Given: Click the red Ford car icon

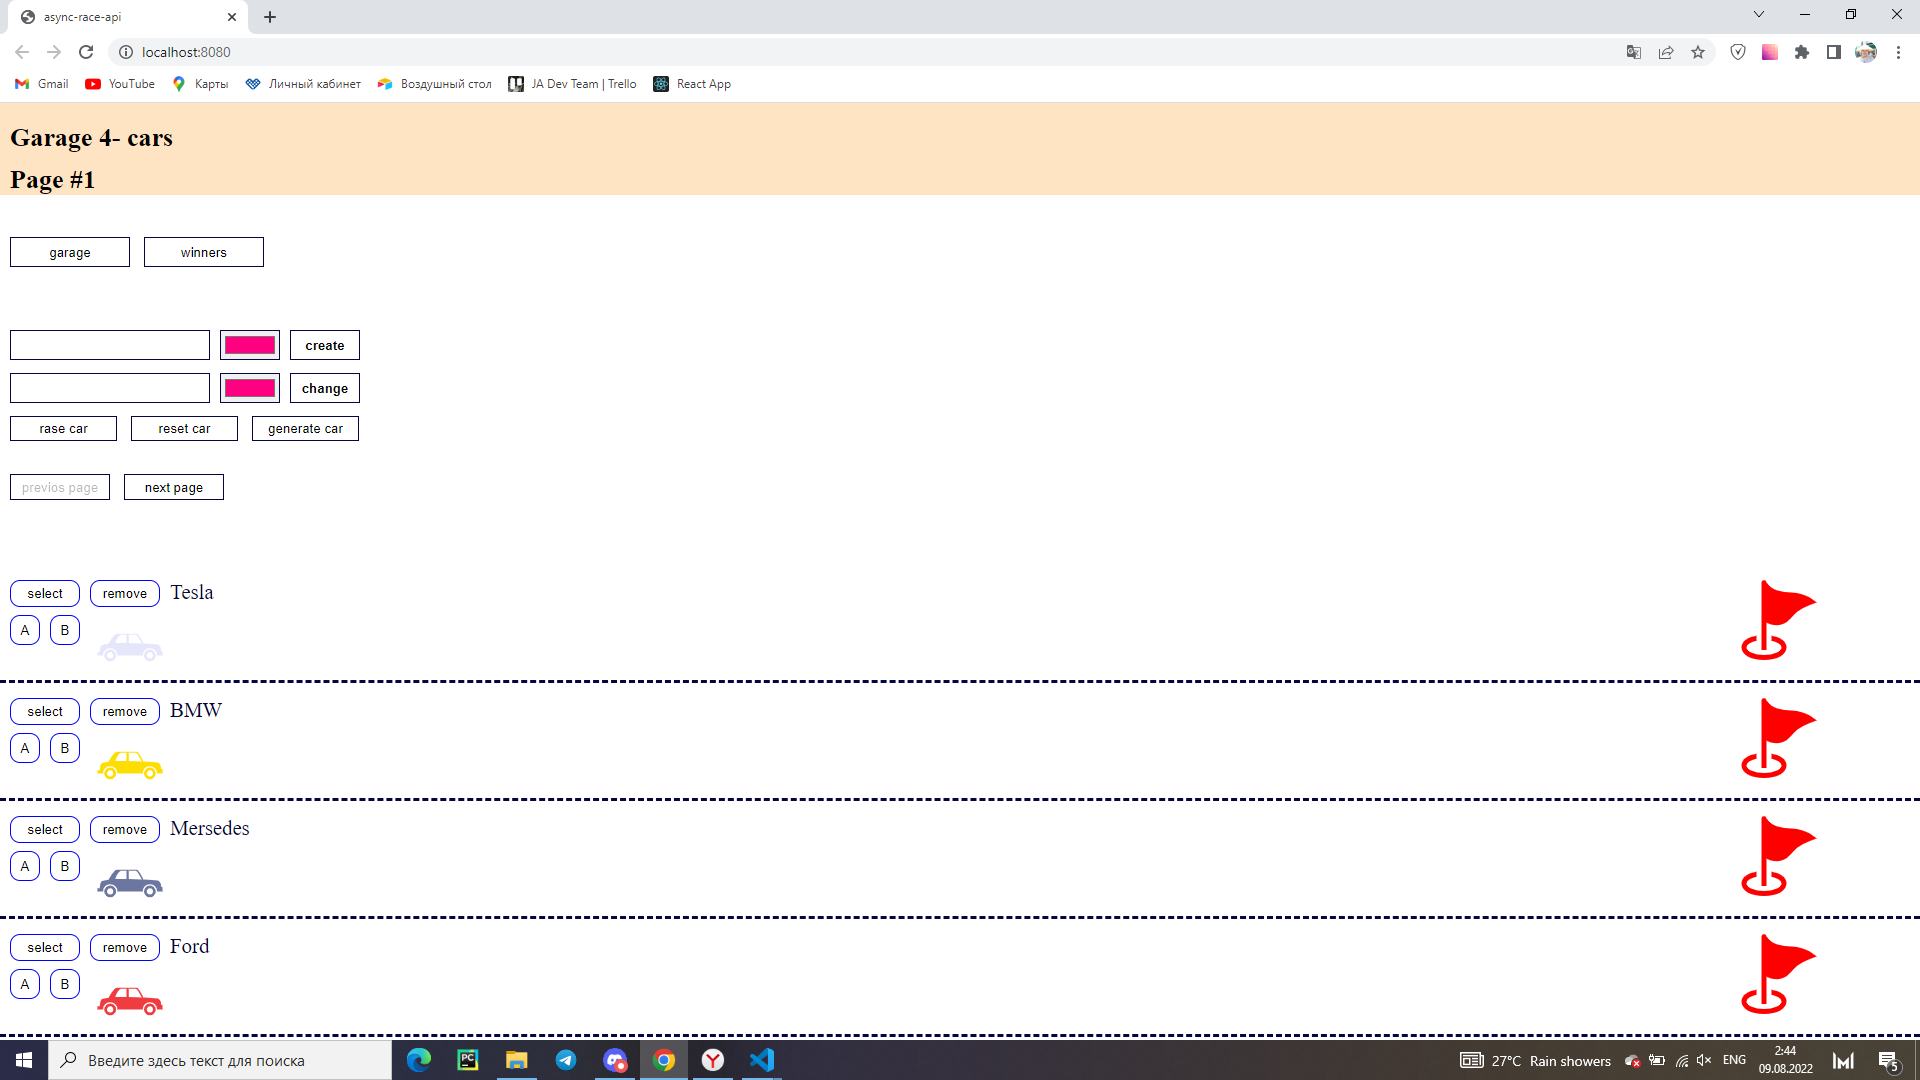Looking at the screenshot, I should coord(130,1001).
